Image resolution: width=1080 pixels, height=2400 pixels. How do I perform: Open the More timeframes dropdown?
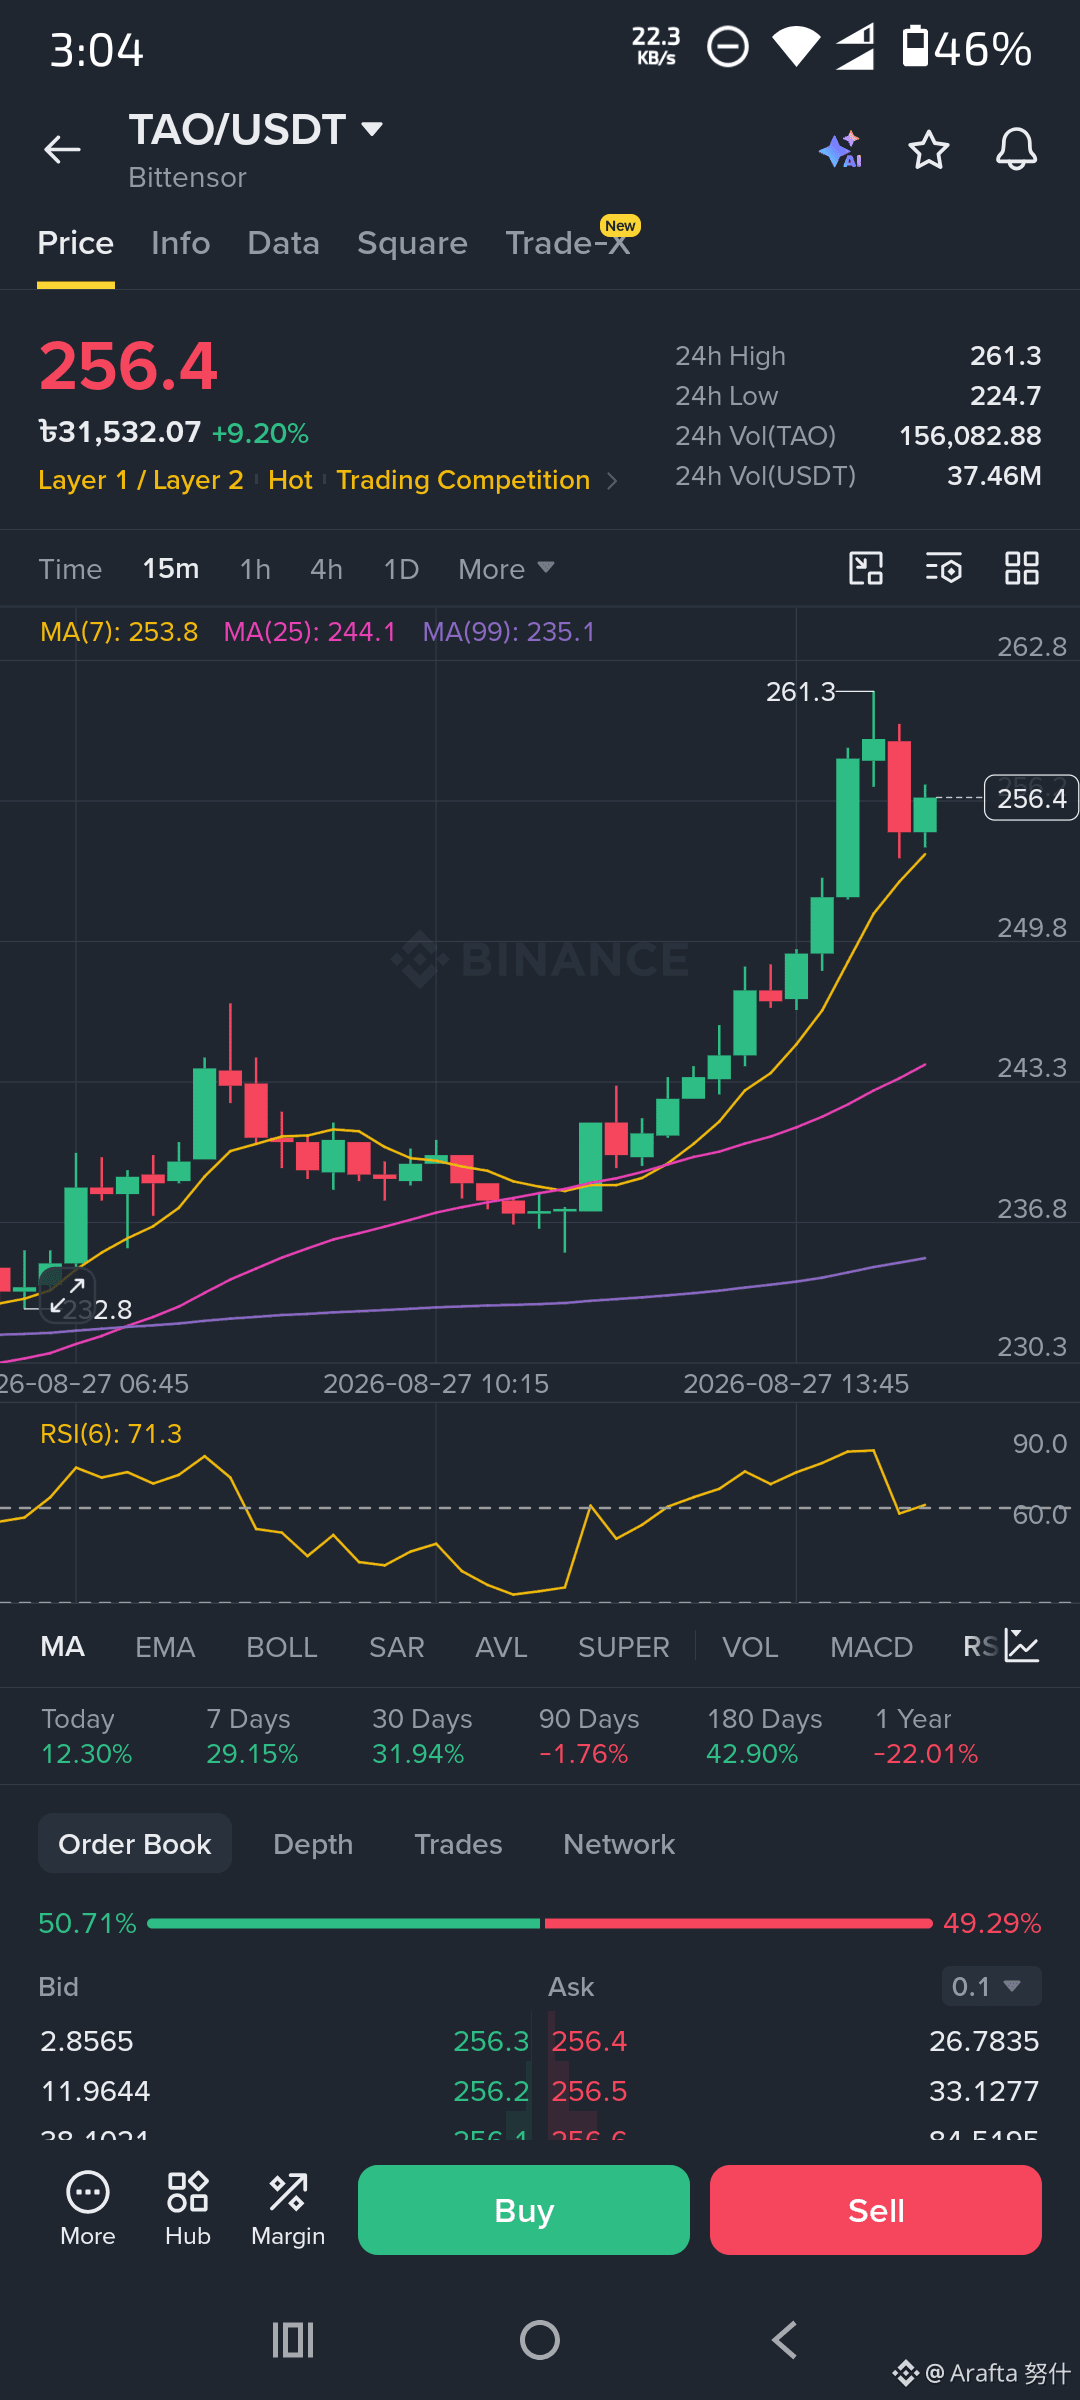pos(506,569)
